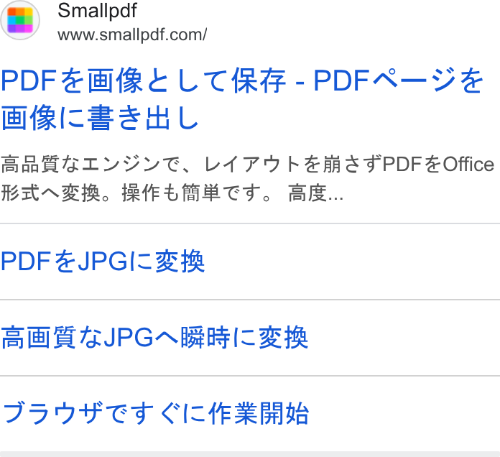Click 'JPG' in the 'PDFをJPGに変換' link
The image size is (500, 457).
click(103, 261)
